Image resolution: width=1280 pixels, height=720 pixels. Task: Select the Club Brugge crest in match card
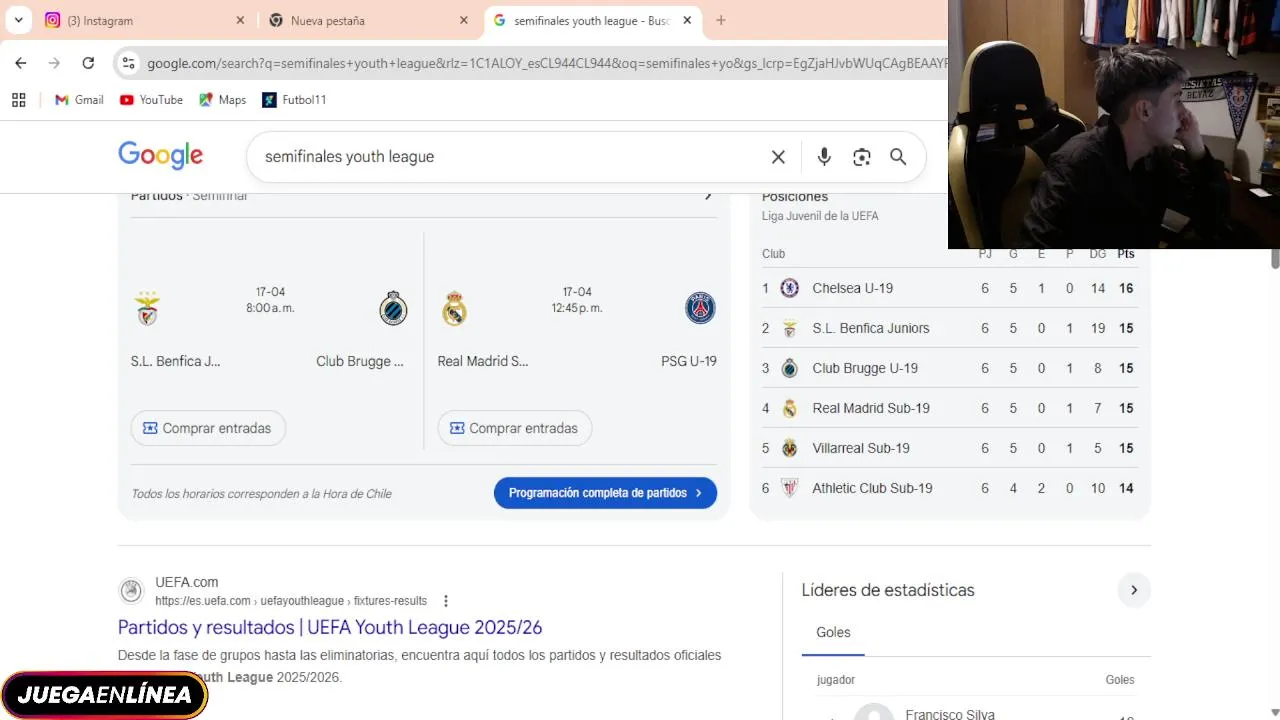pos(393,308)
